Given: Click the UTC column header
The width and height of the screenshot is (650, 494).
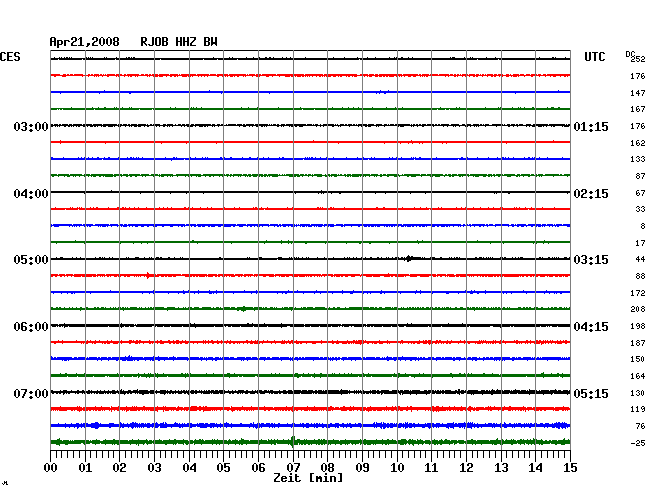Looking at the screenshot, I should pyautogui.click(x=594, y=57).
